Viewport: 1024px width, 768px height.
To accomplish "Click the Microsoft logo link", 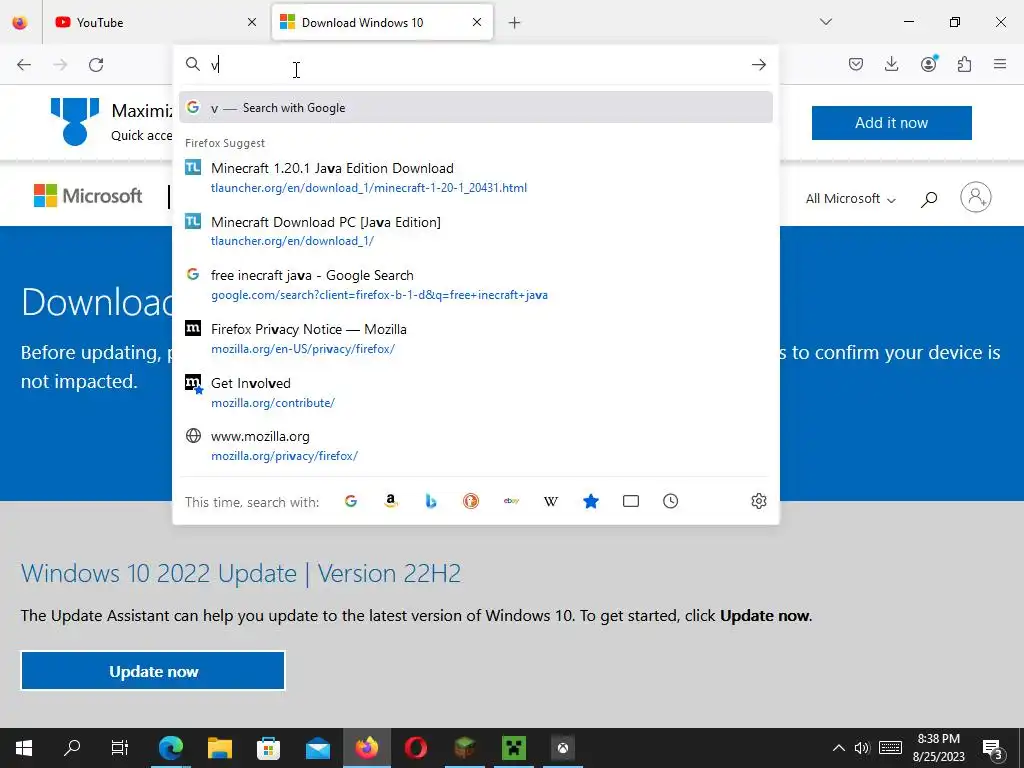I will pyautogui.click(x=88, y=196).
